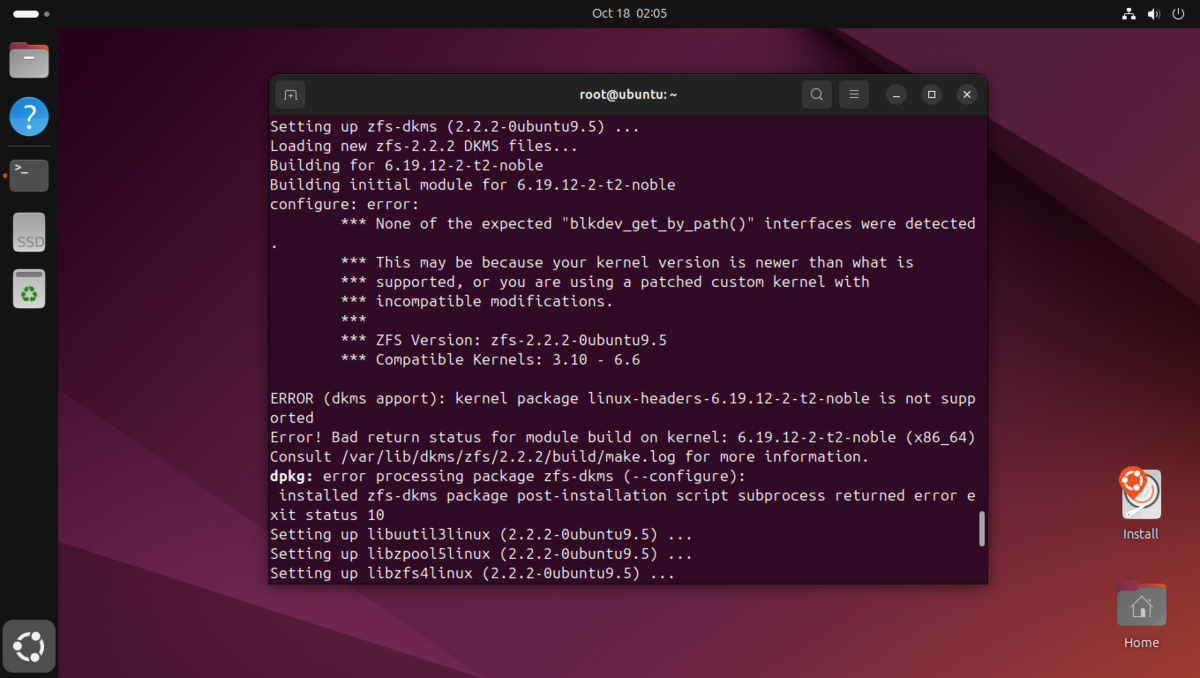
Task: Maximize the terminal window
Action: [x=931, y=95]
